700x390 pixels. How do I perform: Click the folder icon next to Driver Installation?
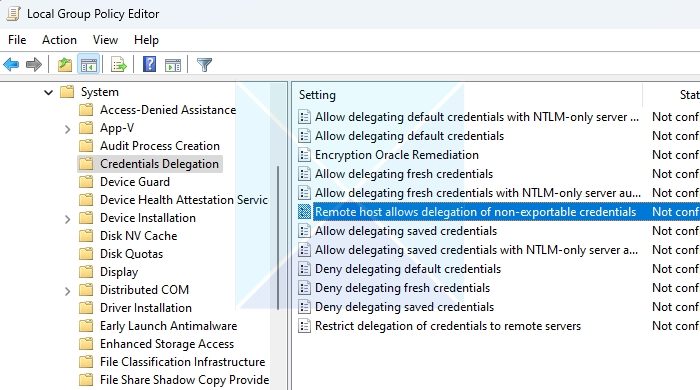[x=86, y=308]
